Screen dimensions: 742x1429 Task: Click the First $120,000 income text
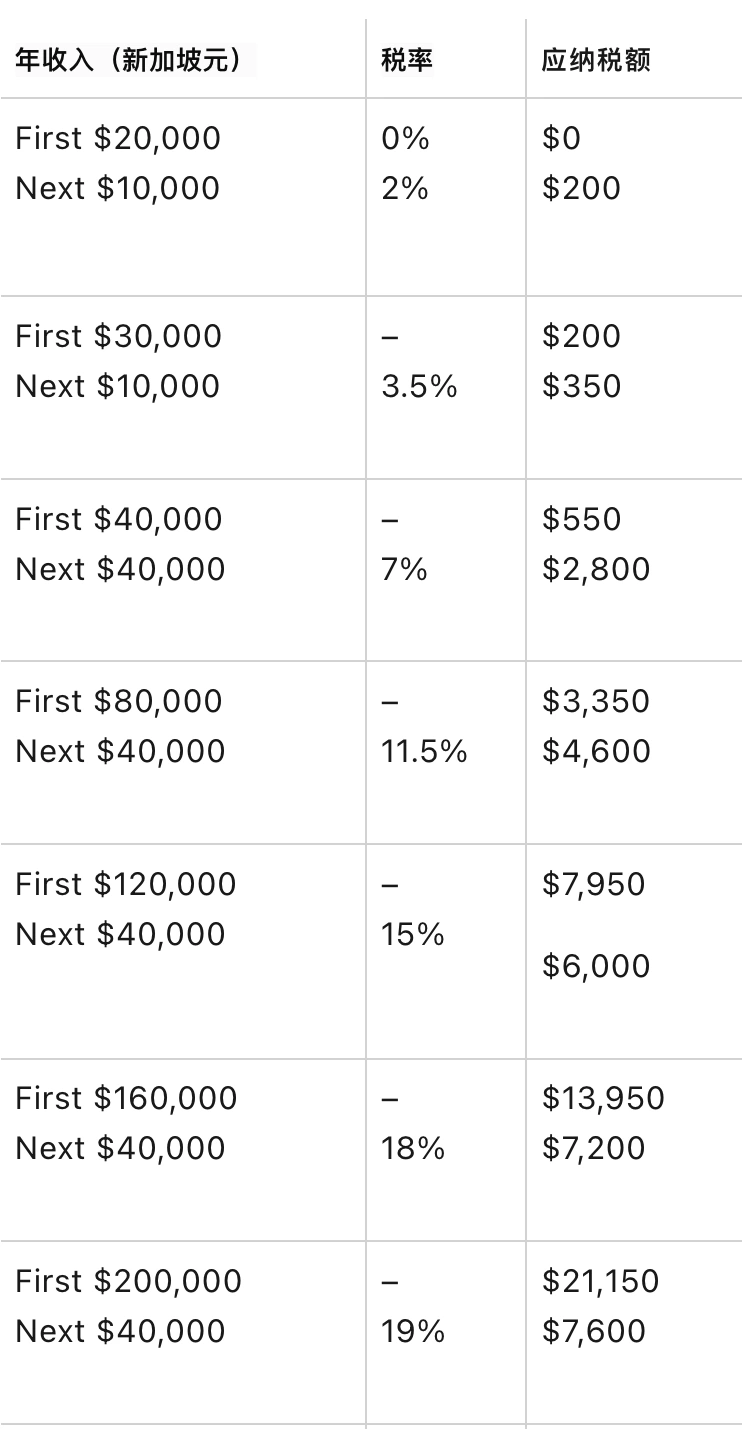tap(126, 884)
